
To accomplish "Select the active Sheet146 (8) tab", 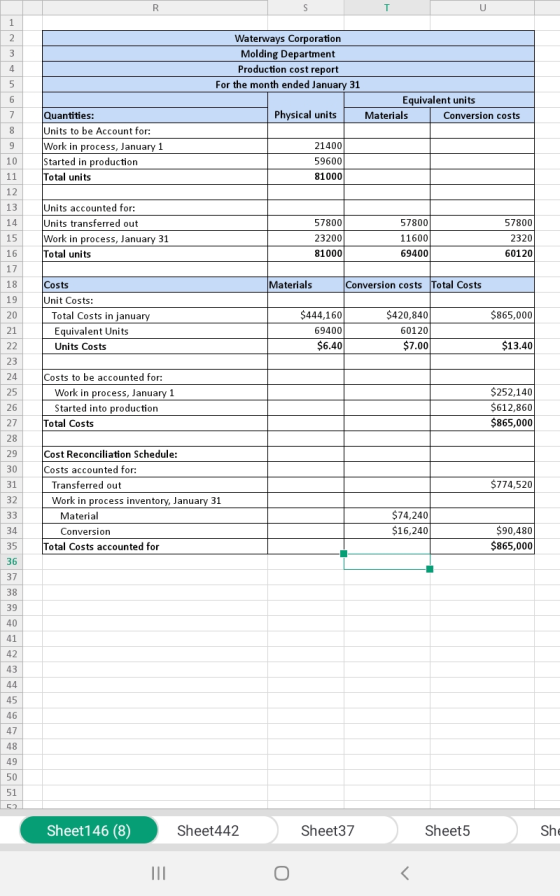I will point(89,830).
